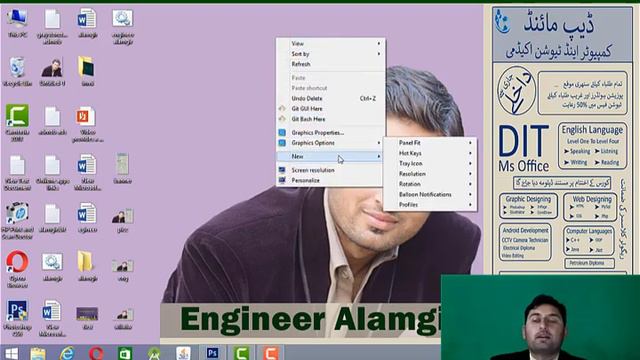
Task: Open Screen resolution settings
Action: [330, 170]
